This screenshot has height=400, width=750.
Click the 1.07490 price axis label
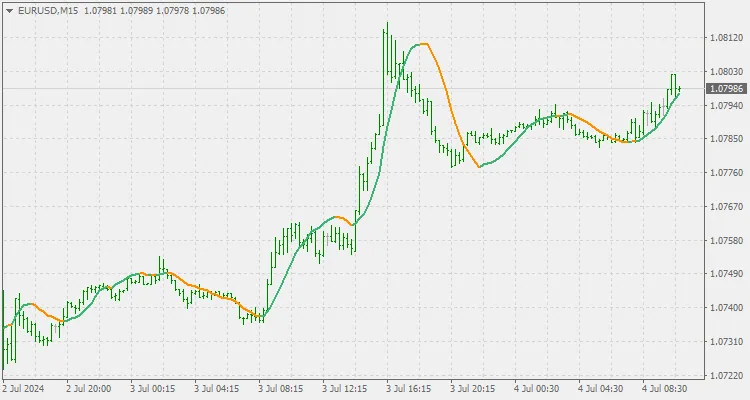(725, 274)
